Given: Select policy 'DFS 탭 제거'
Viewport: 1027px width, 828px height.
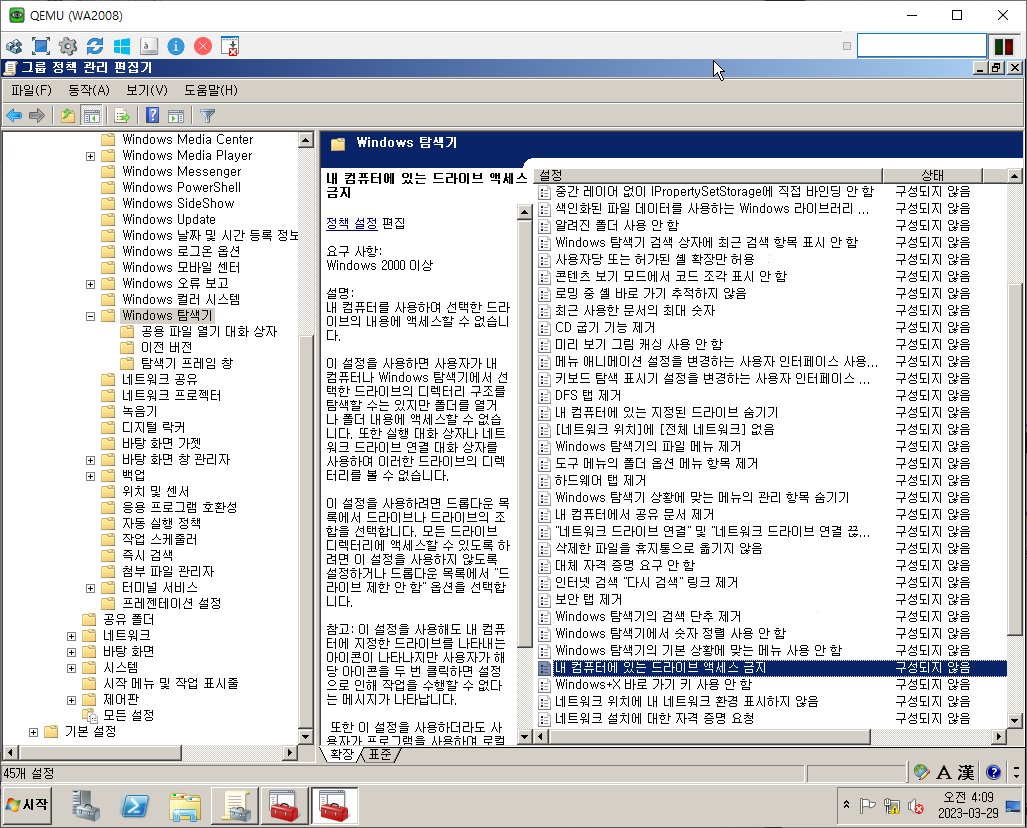Looking at the screenshot, I should pos(588,395).
